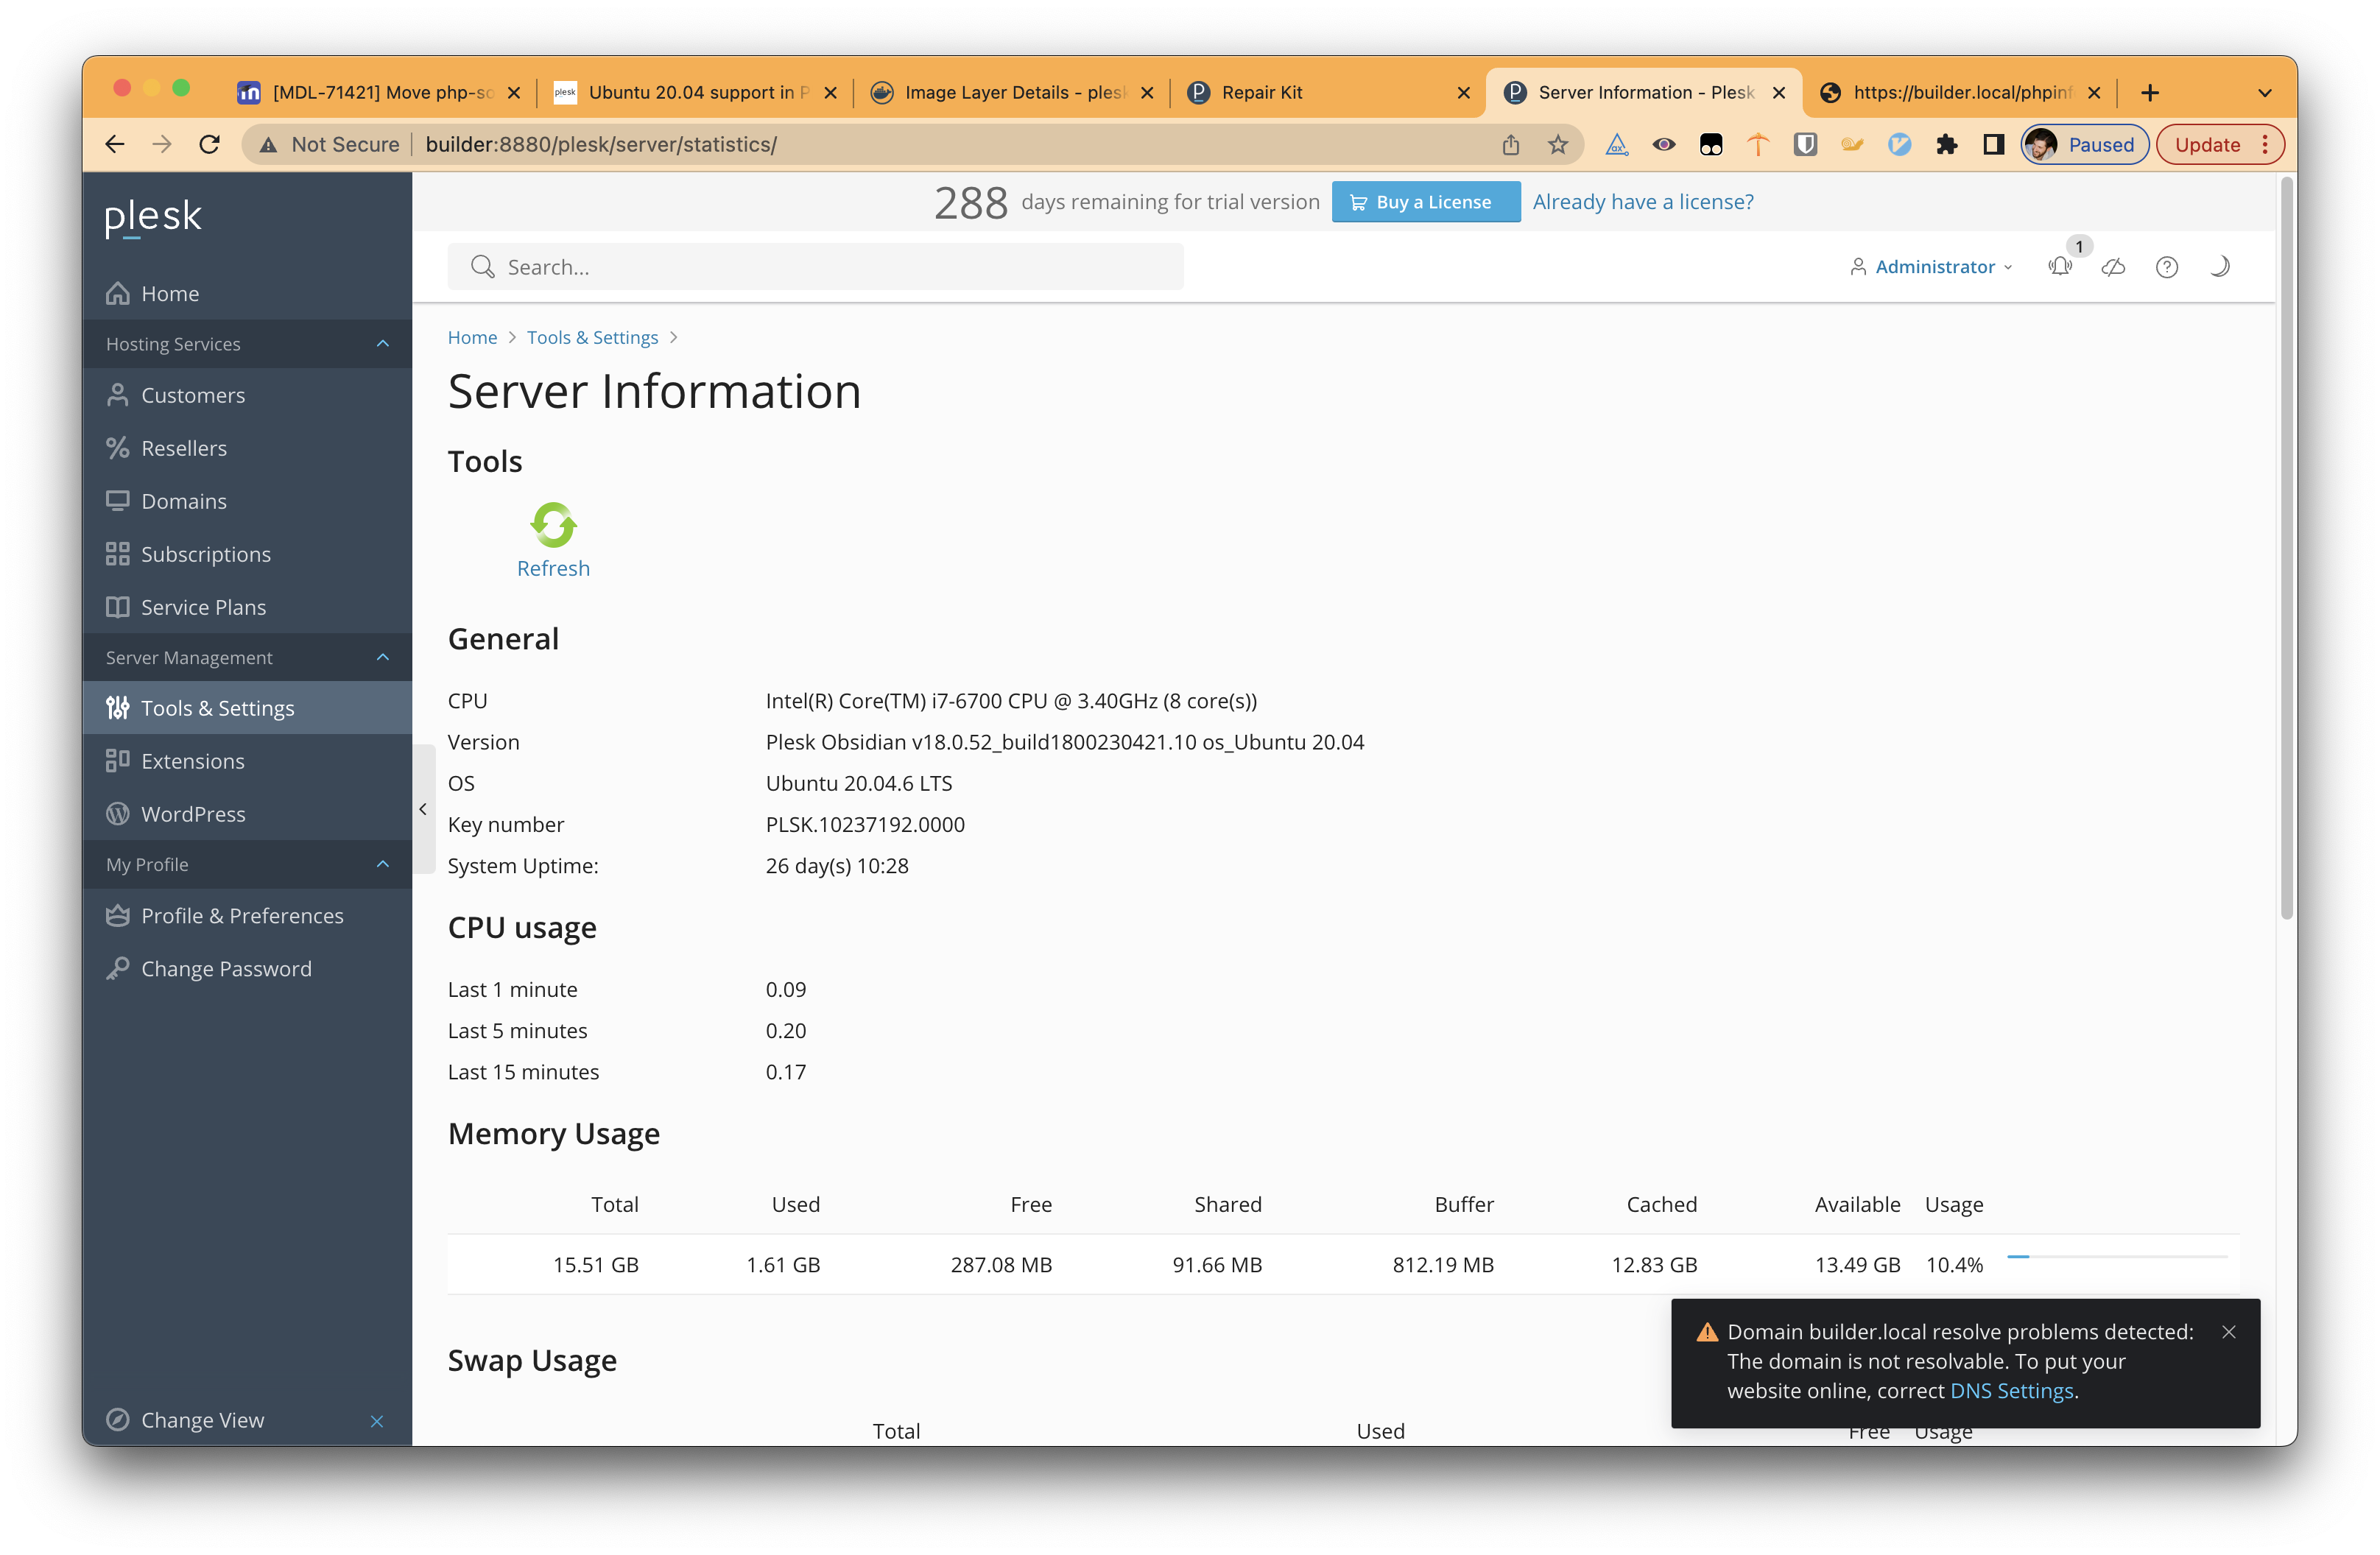Open Profile & Preferences
2380x1555 pixels.
coord(247,916)
